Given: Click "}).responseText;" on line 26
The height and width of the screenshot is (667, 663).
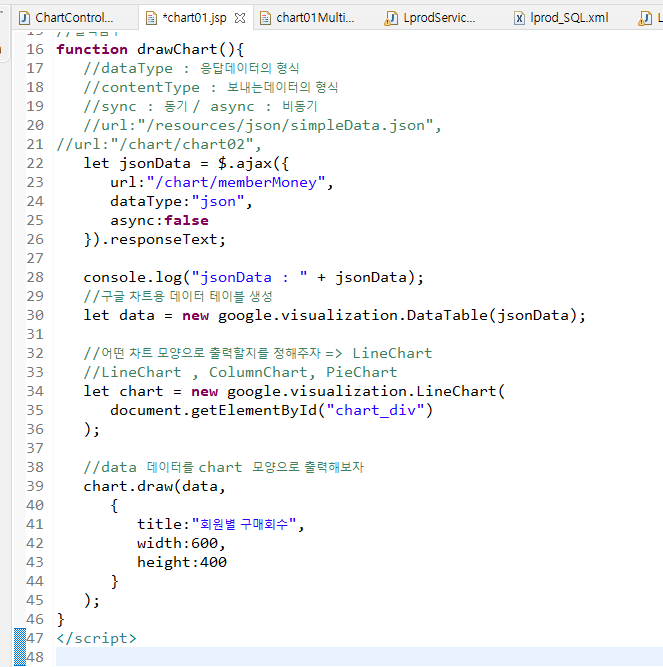Looking at the screenshot, I should pyautogui.click(x=154, y=239).
